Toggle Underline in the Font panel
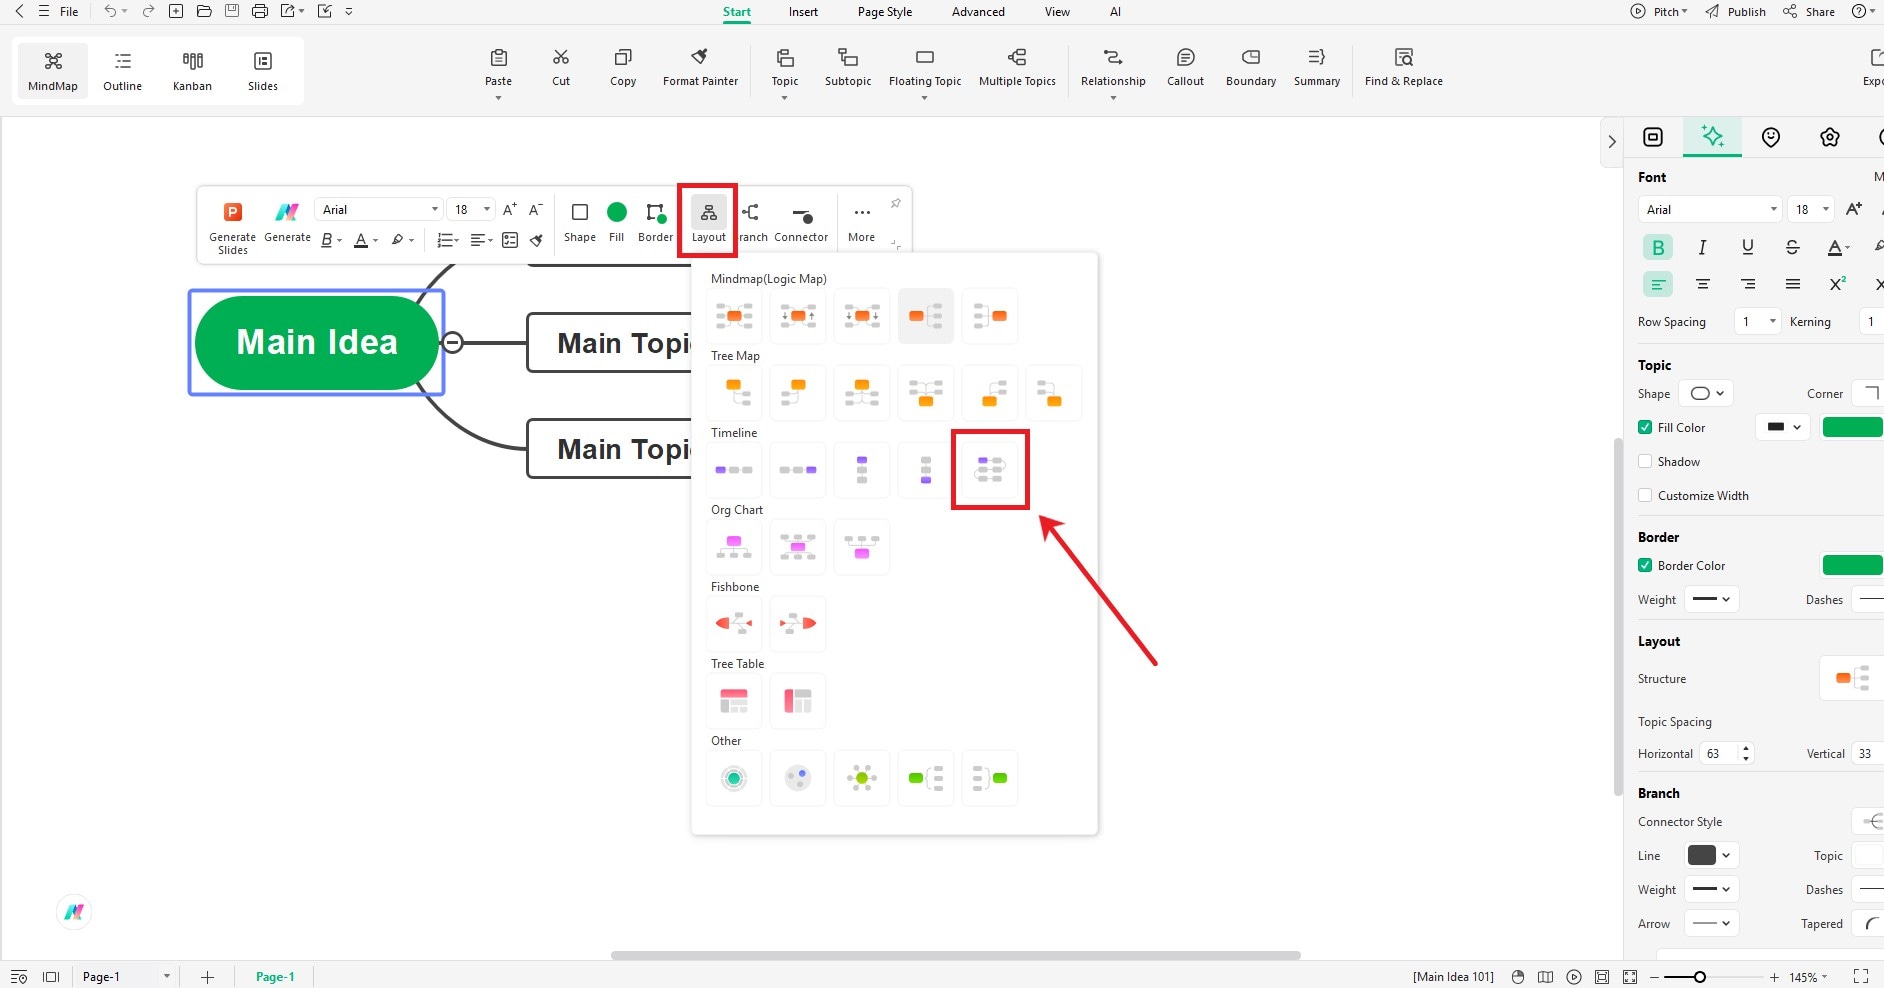 click(1747, 247)
